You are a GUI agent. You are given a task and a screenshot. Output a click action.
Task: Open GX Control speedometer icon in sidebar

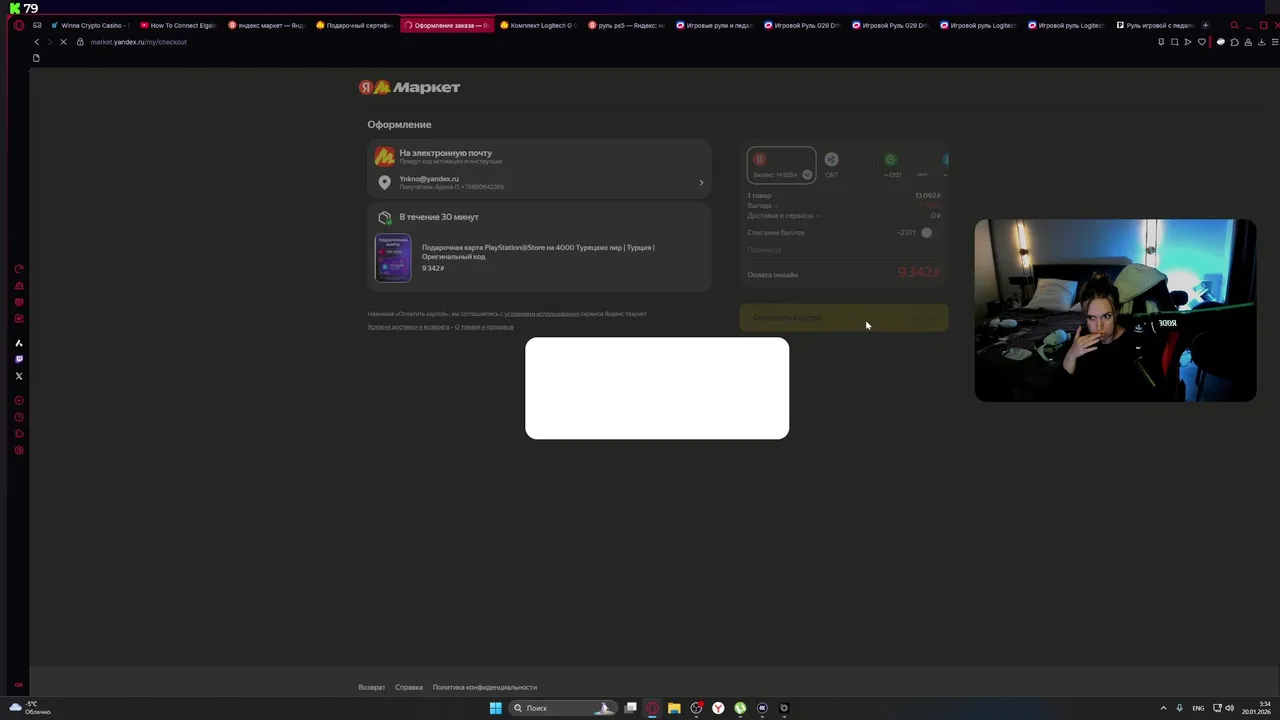click(x=19, y=269)
